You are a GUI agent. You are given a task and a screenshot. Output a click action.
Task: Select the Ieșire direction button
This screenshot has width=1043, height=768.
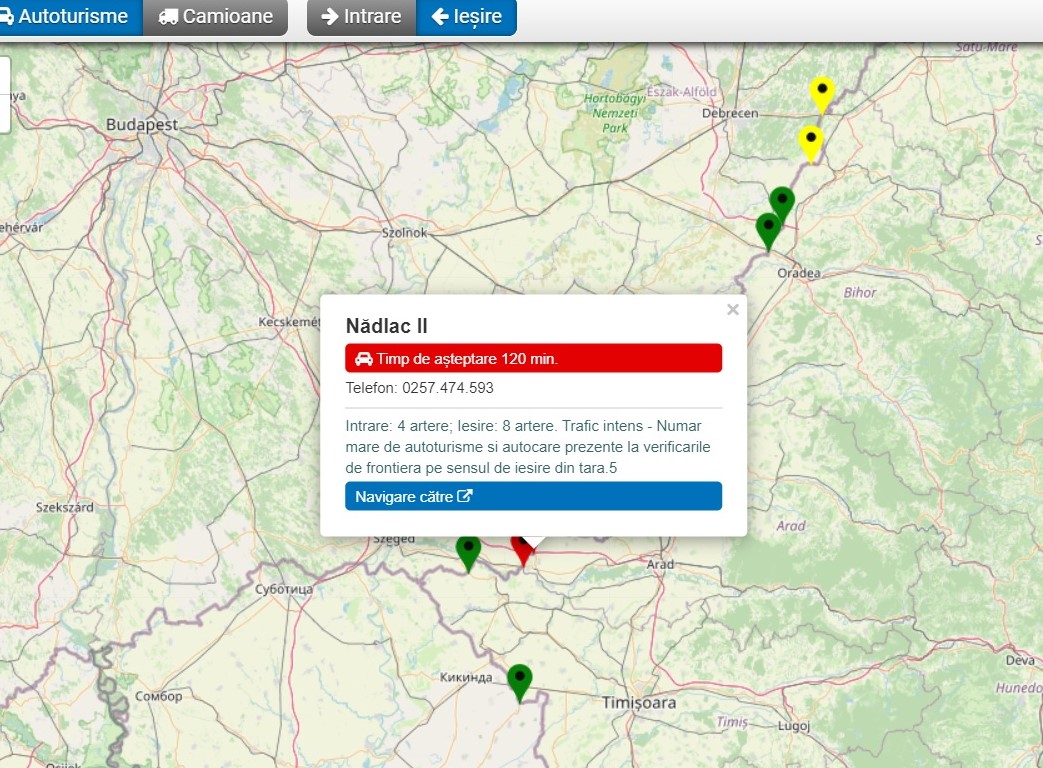point(466,17)
